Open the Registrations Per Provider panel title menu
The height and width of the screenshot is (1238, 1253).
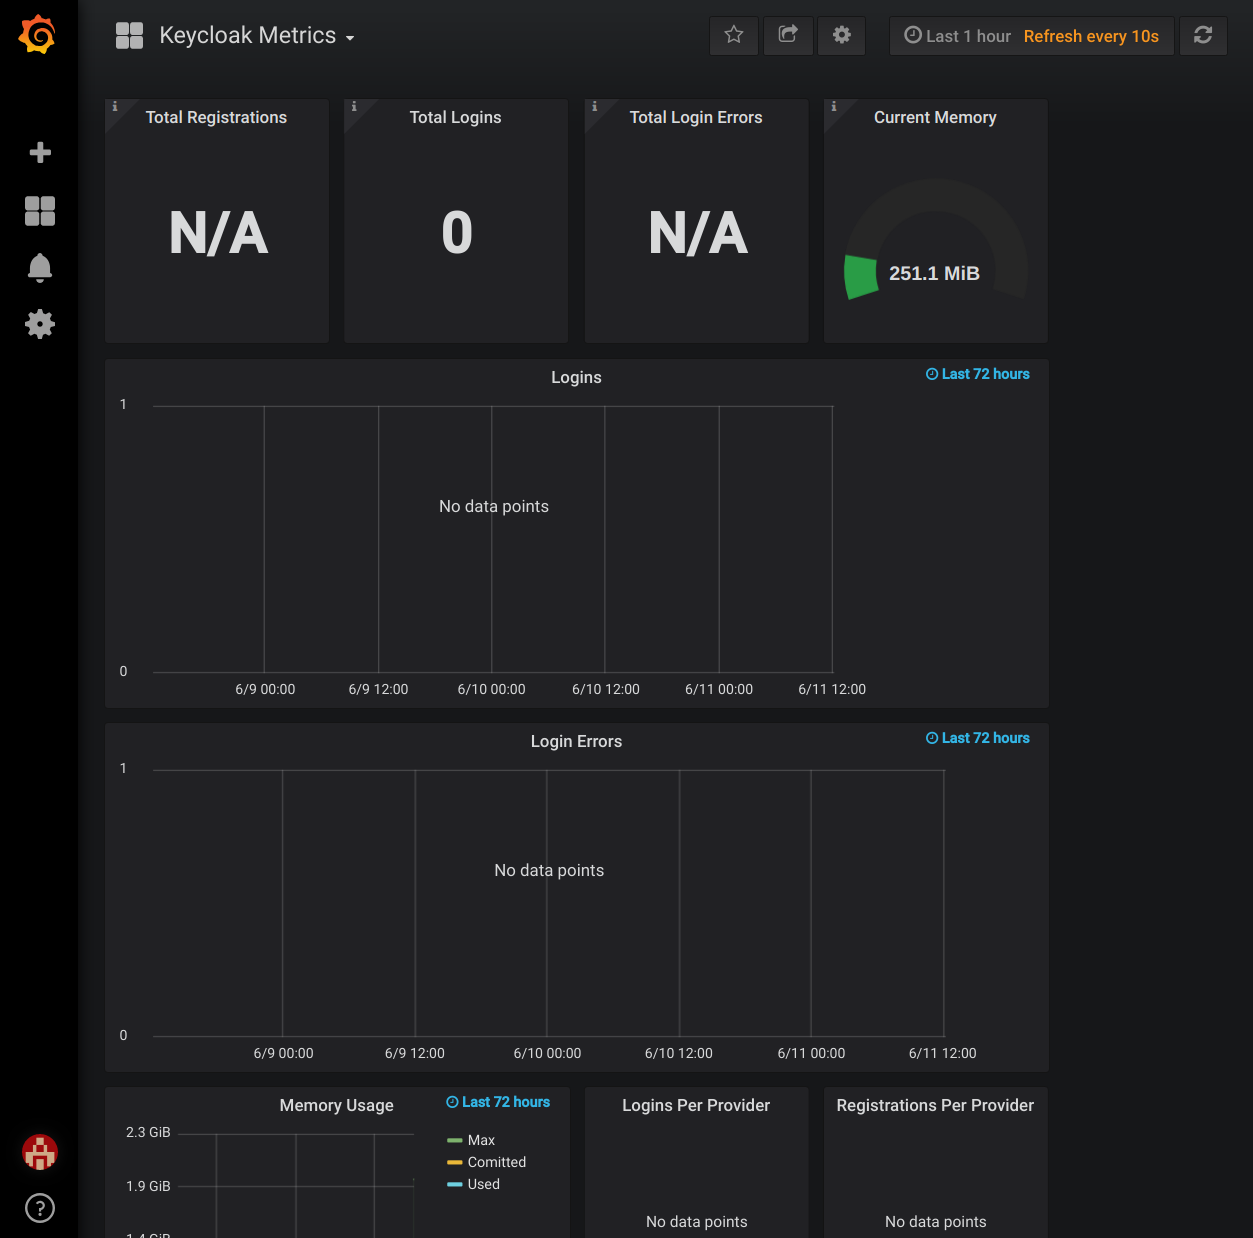point(935,1105)
